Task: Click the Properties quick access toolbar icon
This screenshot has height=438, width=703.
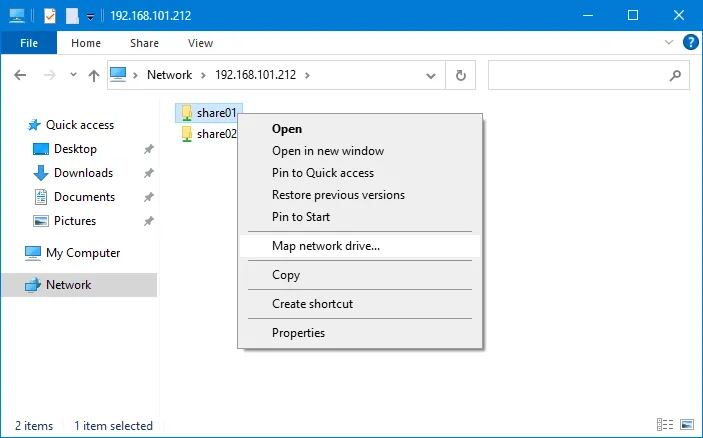Action: point(50,16)
